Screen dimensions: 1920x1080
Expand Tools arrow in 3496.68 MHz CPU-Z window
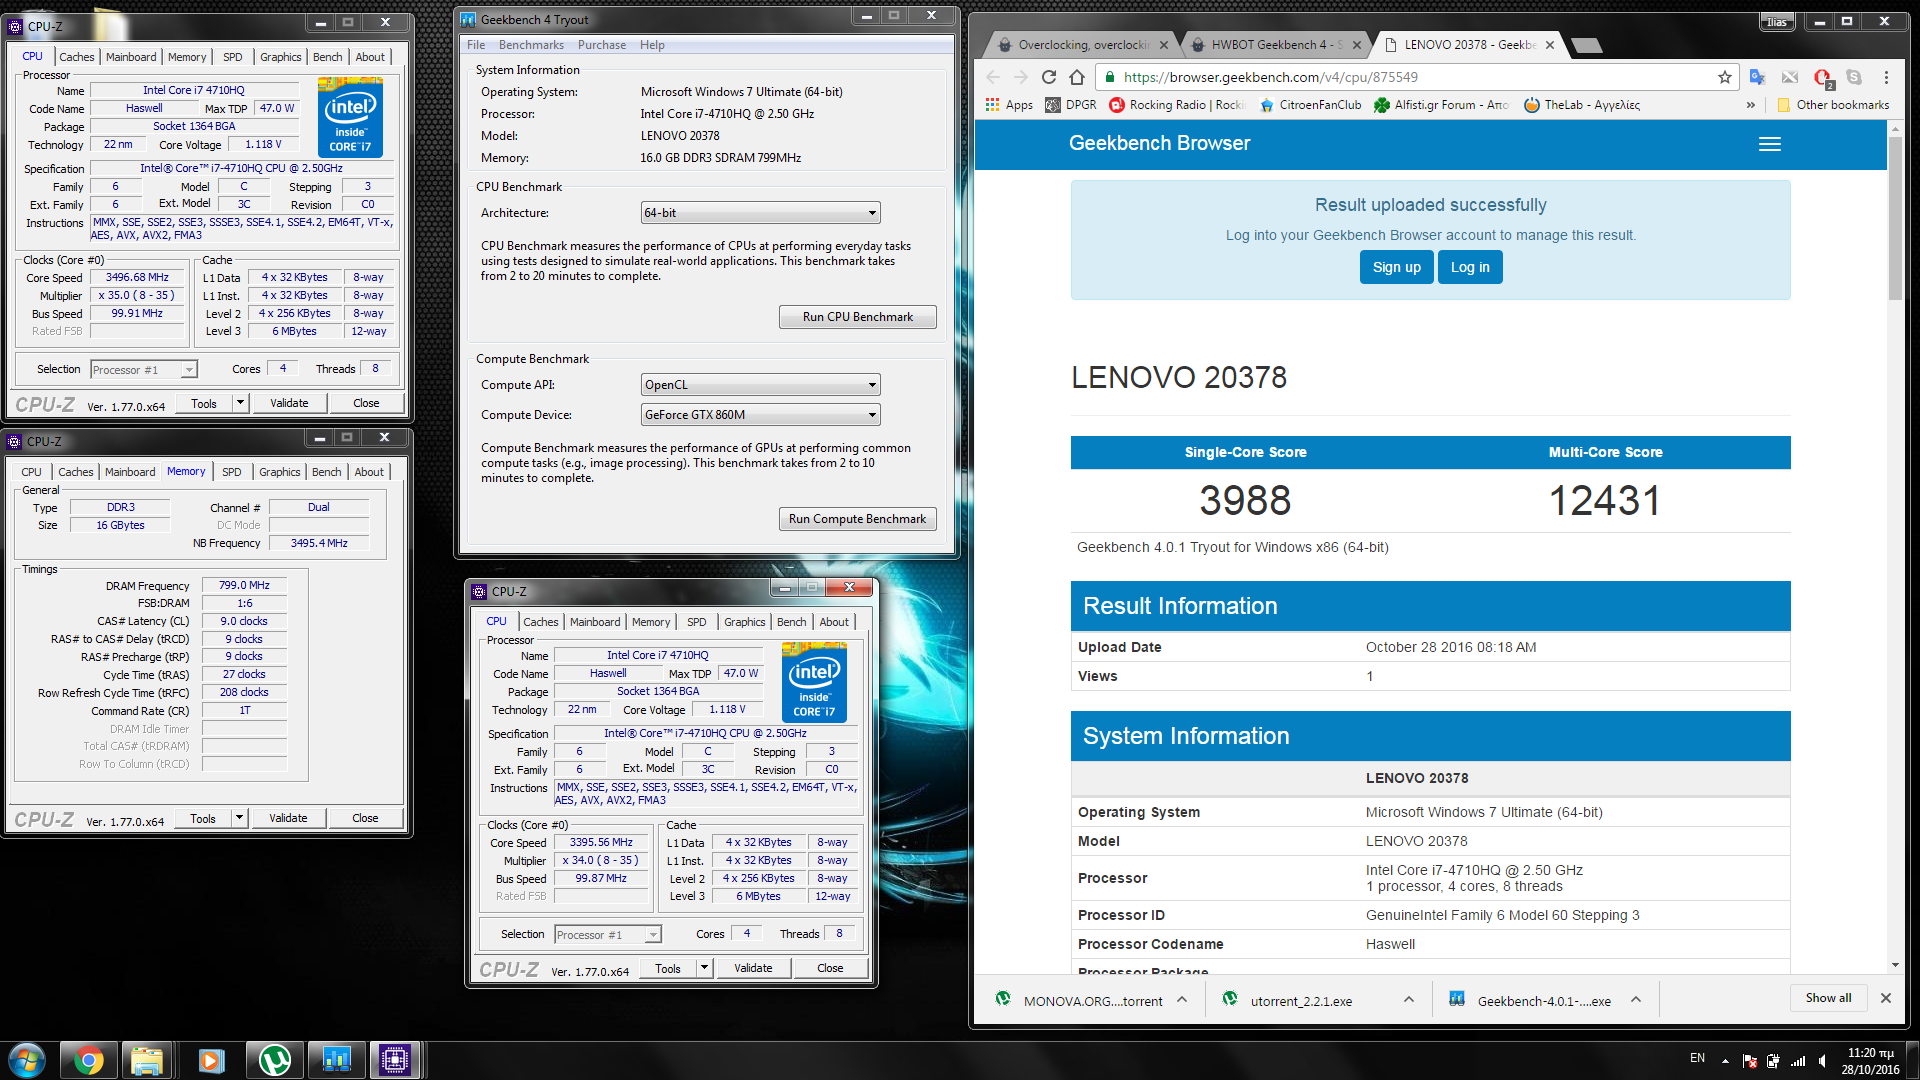pyautogui.click(x=240, y=403)
